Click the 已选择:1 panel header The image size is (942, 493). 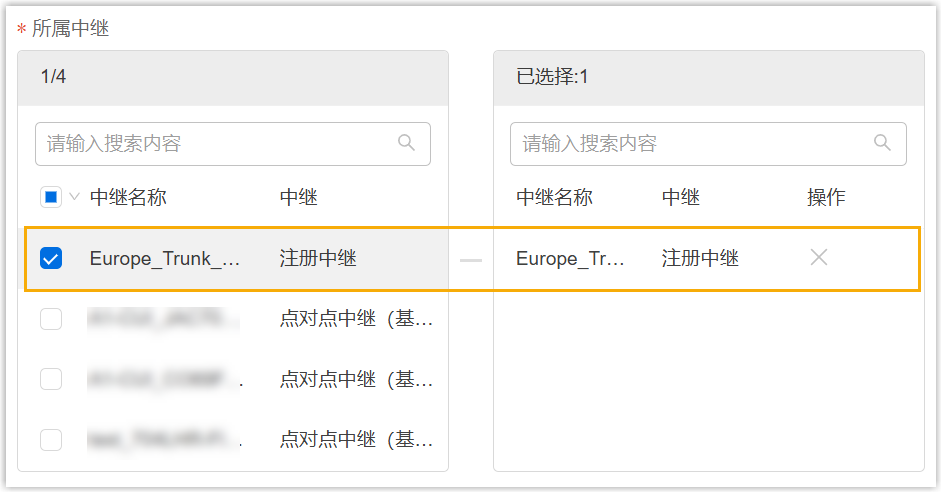click(x=553, y=77)
